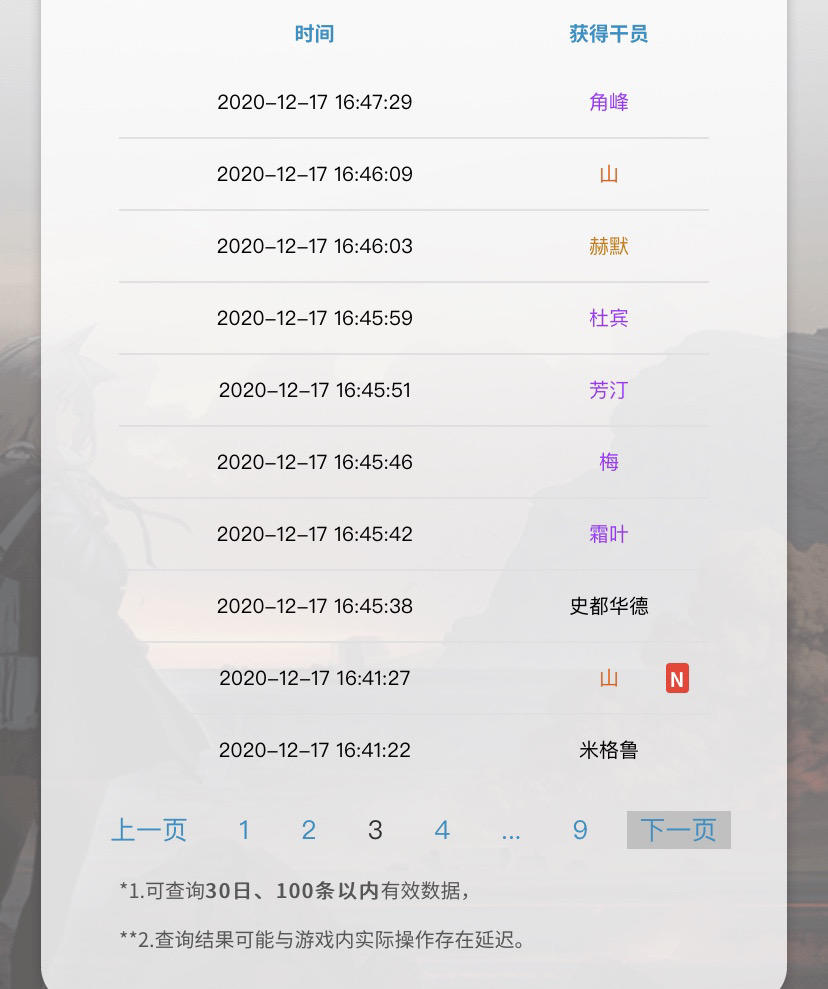Select current page number 3
The height and width of the screenshot is (989, 828).
[x=375, y=830]
